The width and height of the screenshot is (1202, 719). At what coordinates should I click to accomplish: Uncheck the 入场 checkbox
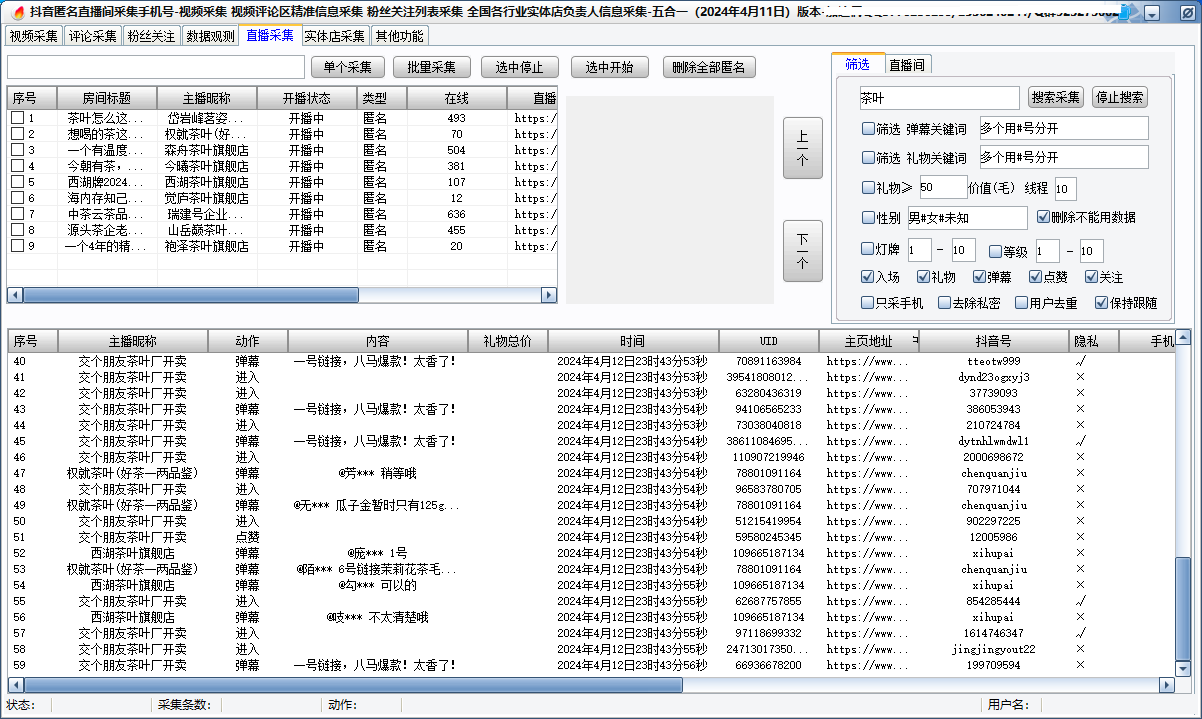pyautogui.click(x=868, y=277)
